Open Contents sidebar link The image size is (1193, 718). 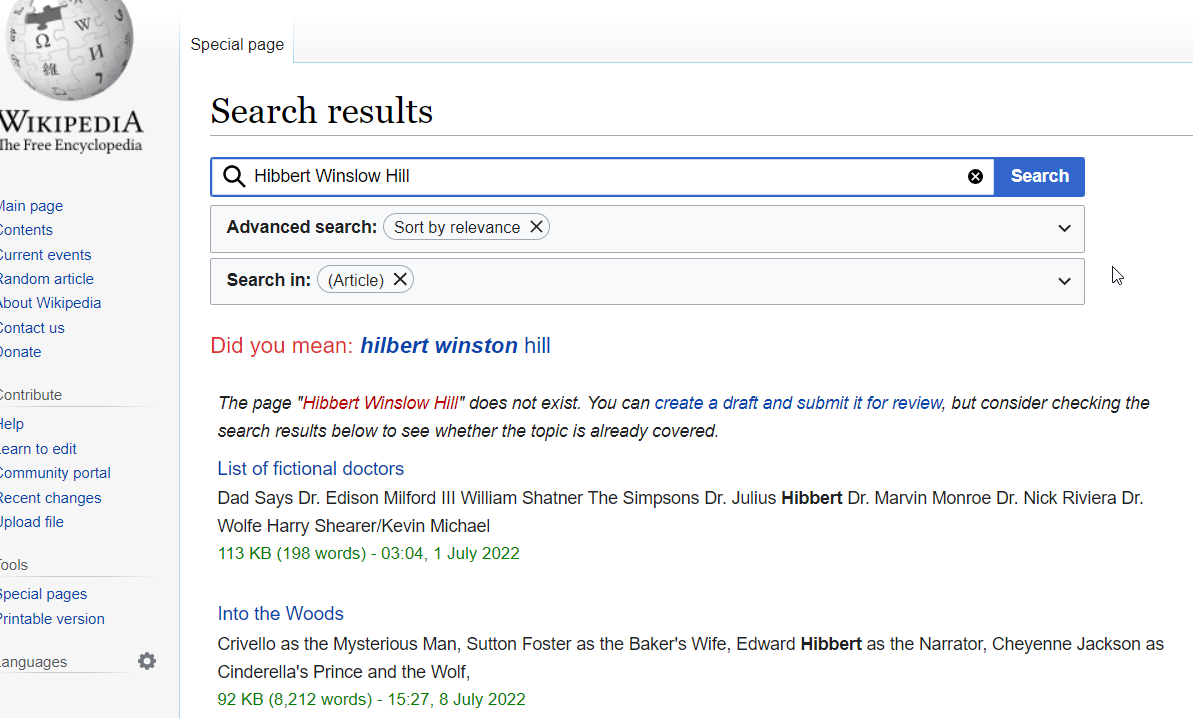click(26, 230)
